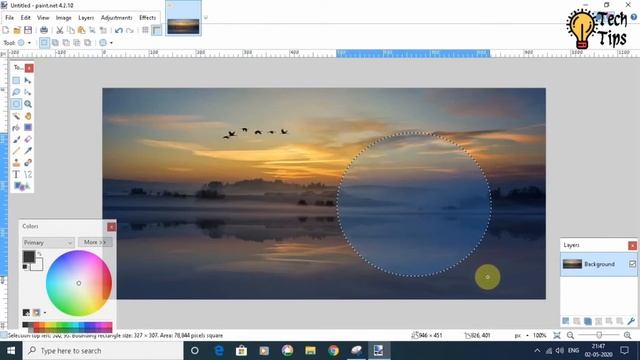Open the Adjustments menu

coord(116,18)
